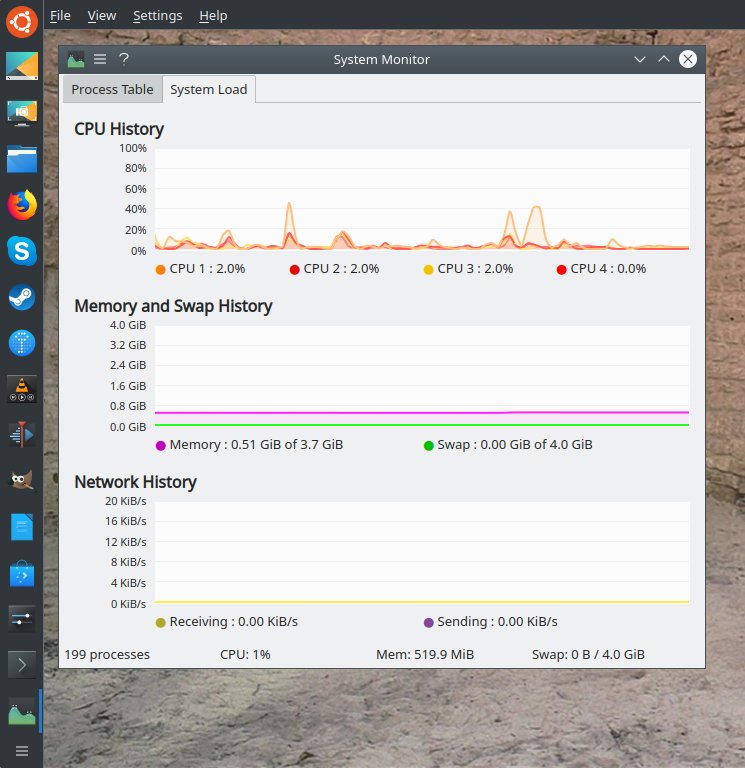Click "Swap : 0.00 GiB of 4.0 GiB" label
This screenshot has height=768, width=745.
[x=515, y=445]
